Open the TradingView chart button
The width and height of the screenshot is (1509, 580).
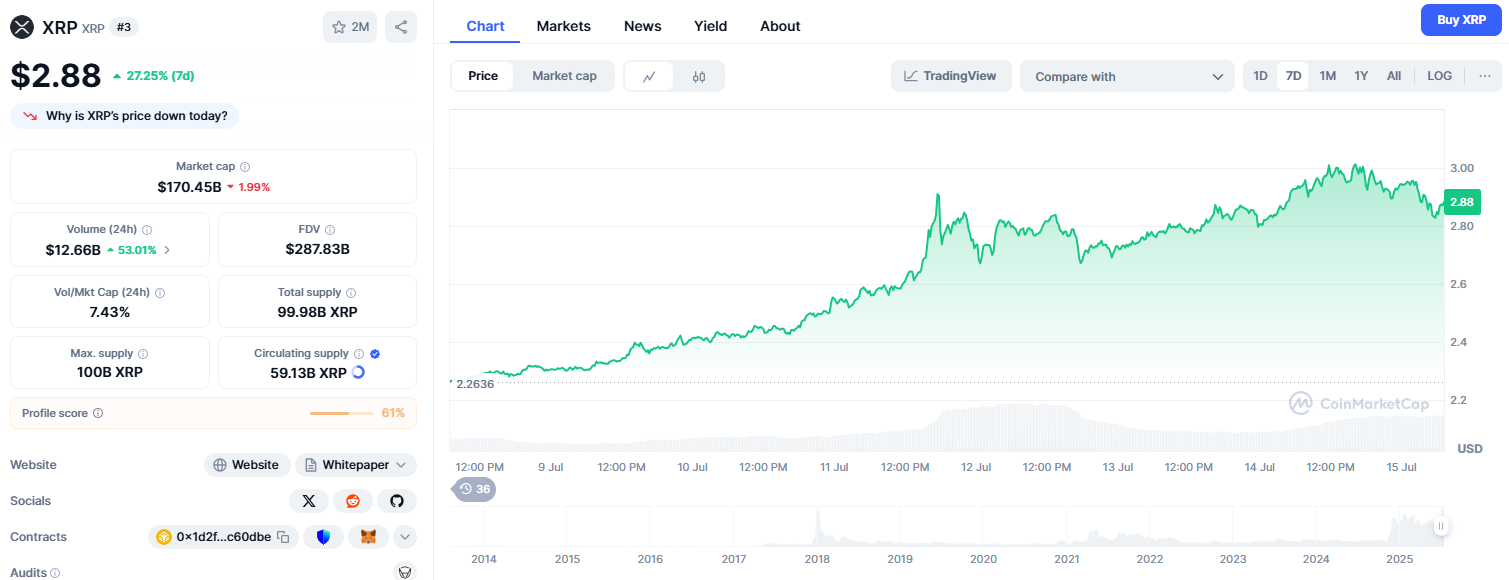point(951,76)
